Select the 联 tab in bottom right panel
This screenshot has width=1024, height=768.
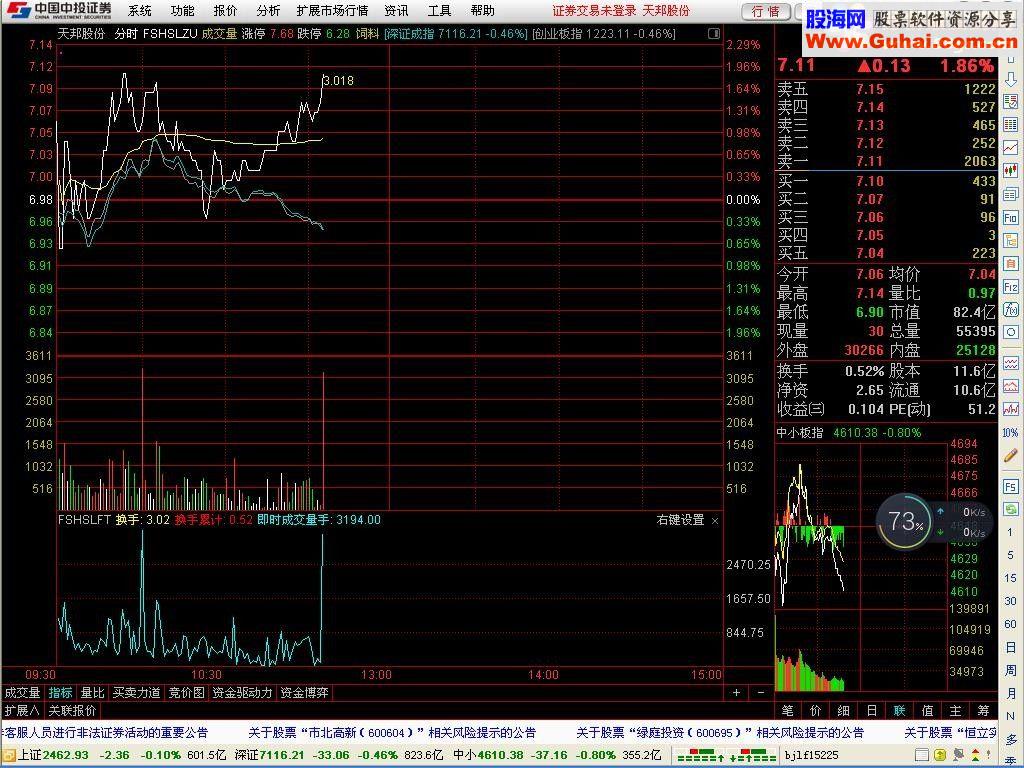coord(899,711)
